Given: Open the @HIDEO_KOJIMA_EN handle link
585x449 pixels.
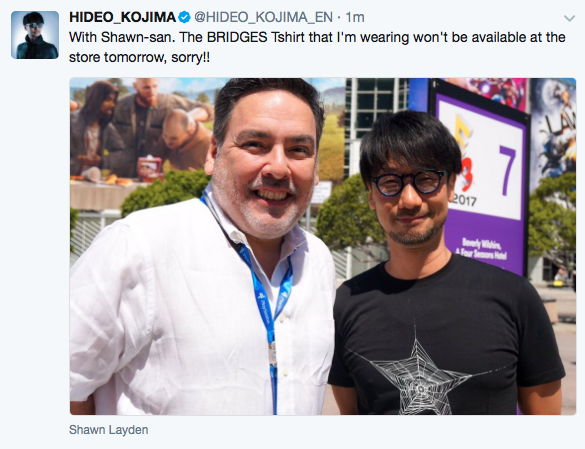Looking at the screenshot, I should [263, 17].
